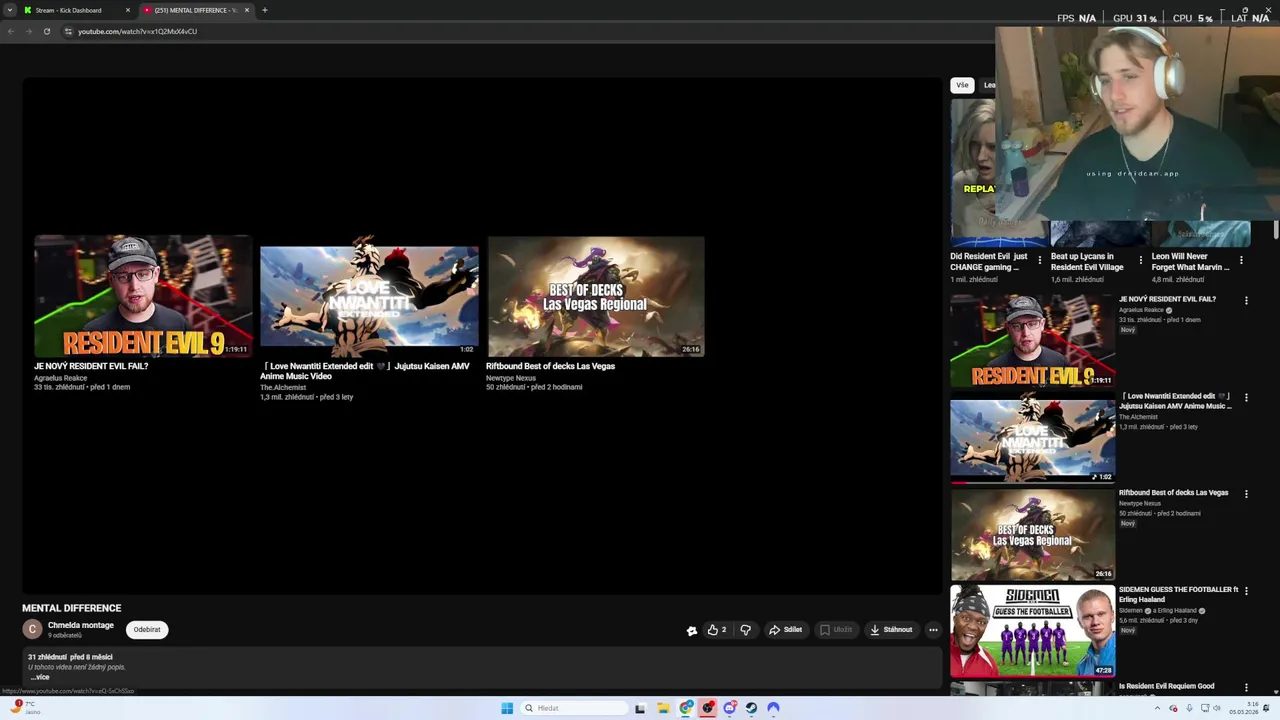
Task: Open Chmelda montage channel link
Action: click(x=81, y=625)
